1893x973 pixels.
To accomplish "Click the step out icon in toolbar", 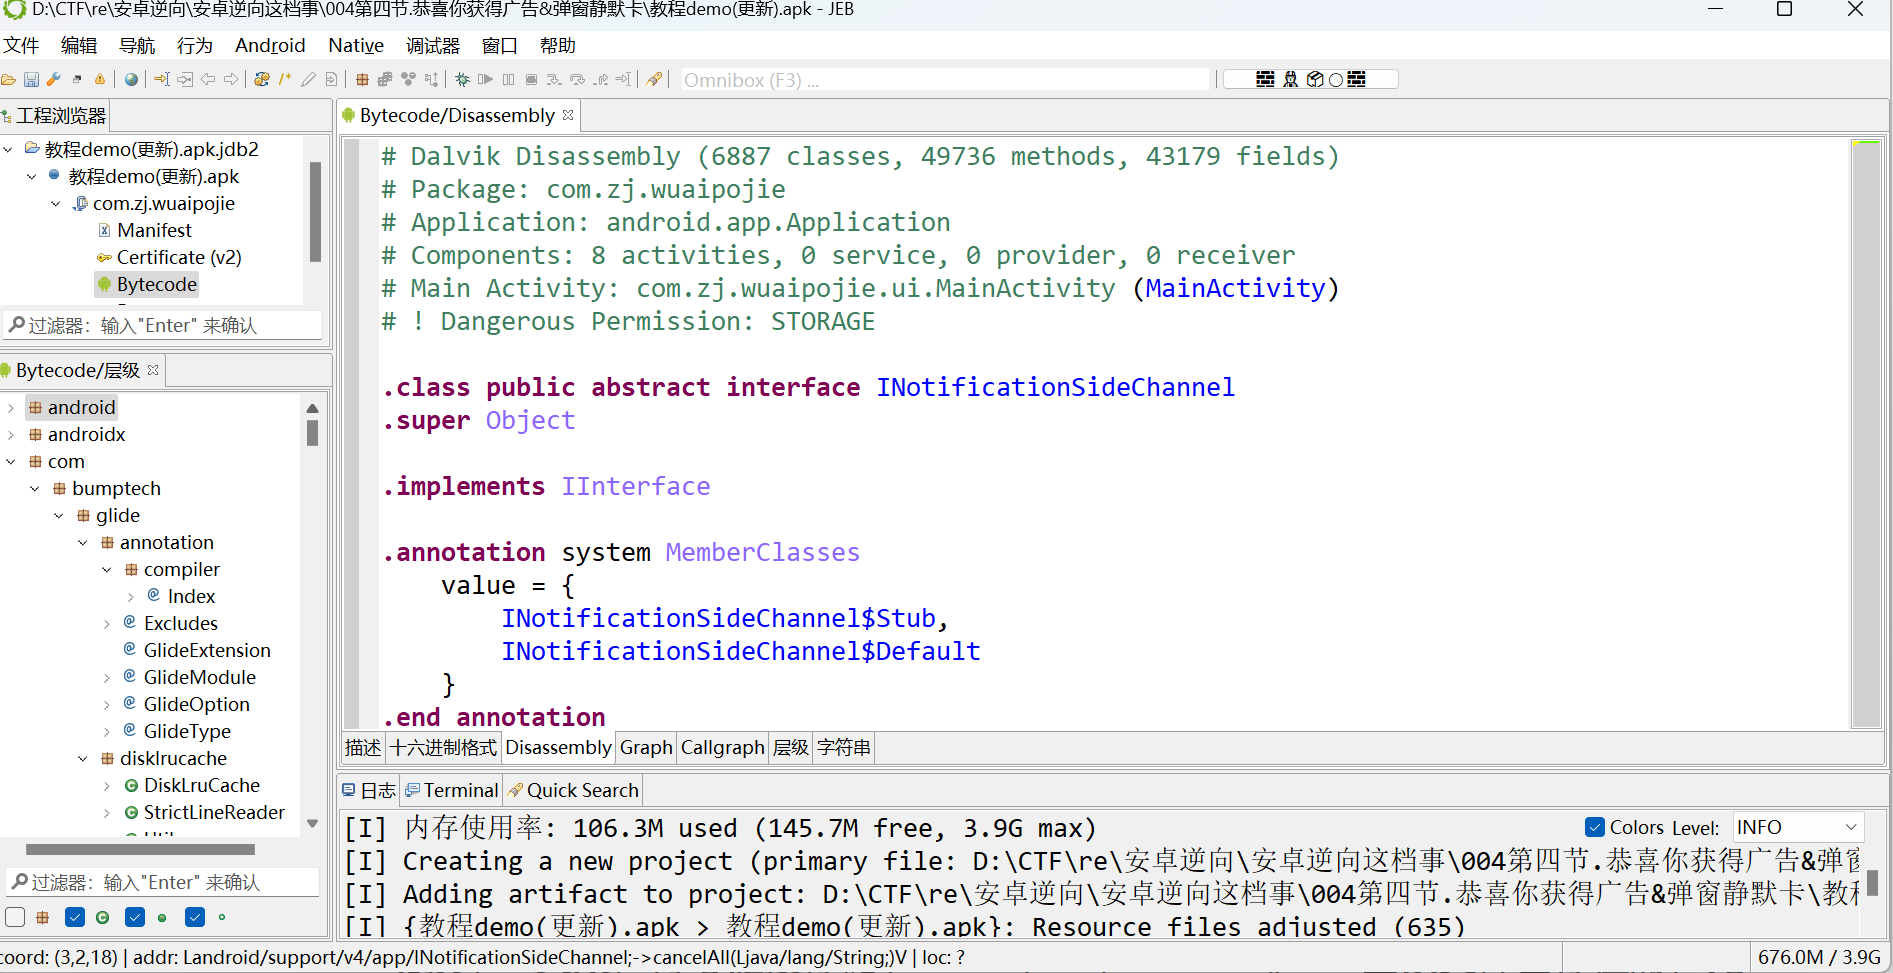I will click(600, 79).
